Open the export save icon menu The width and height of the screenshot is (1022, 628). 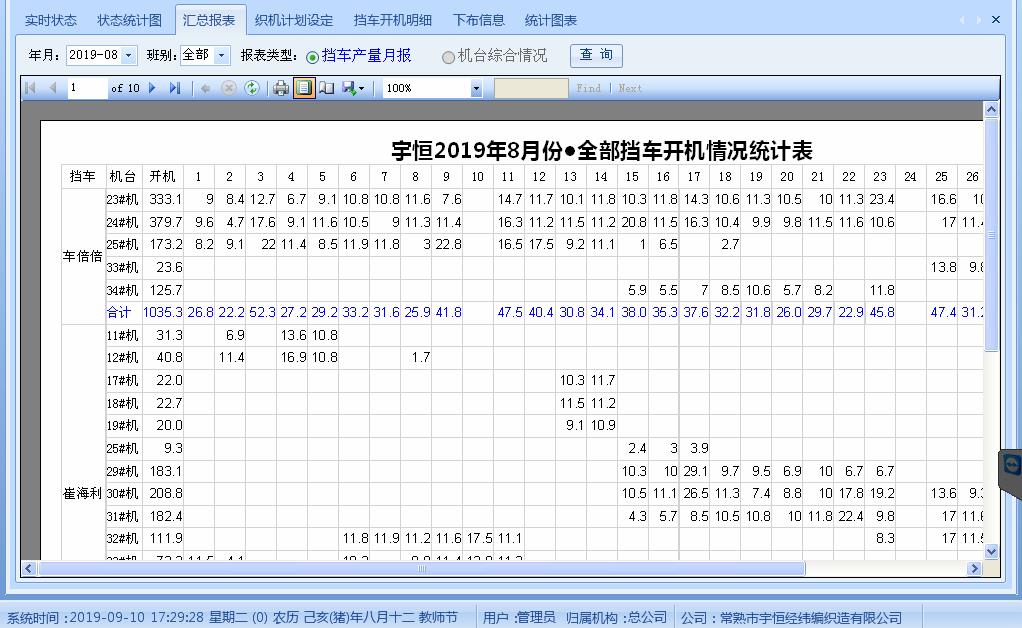pos(354,88)
